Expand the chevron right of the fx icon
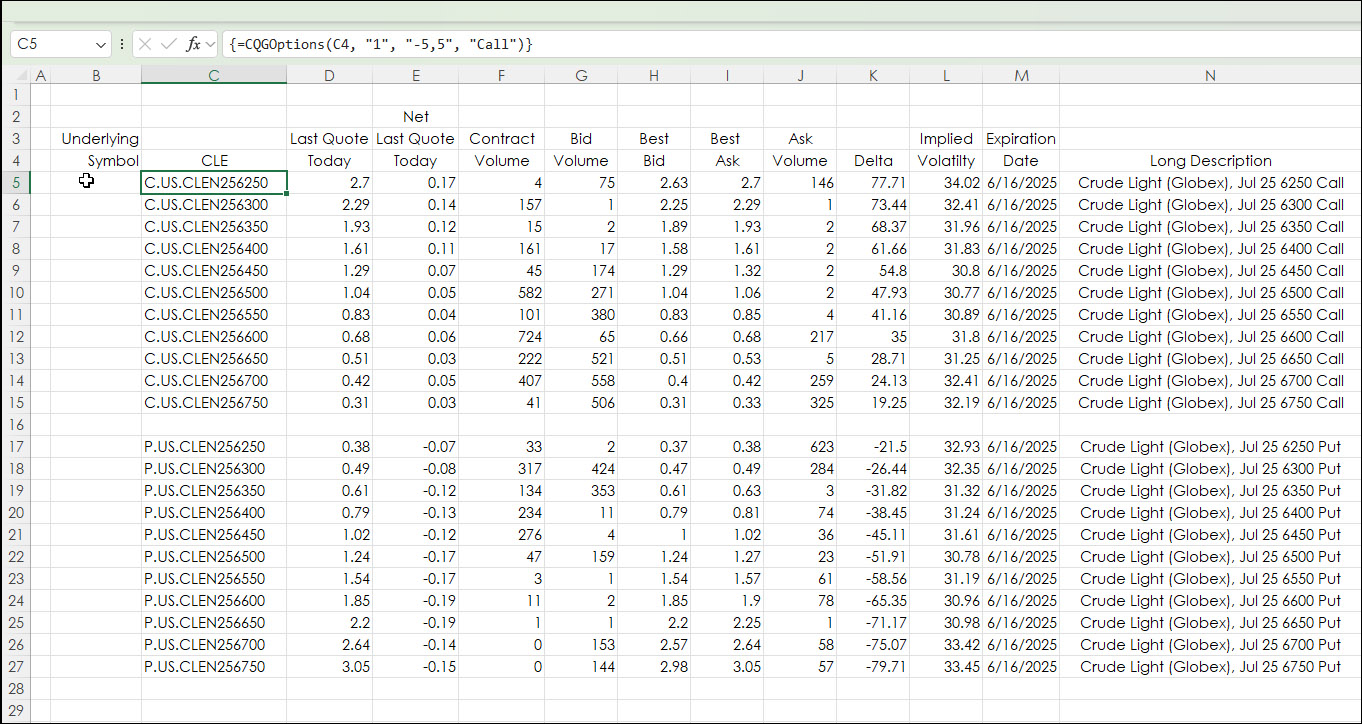1362x724 pixels. 211,44
